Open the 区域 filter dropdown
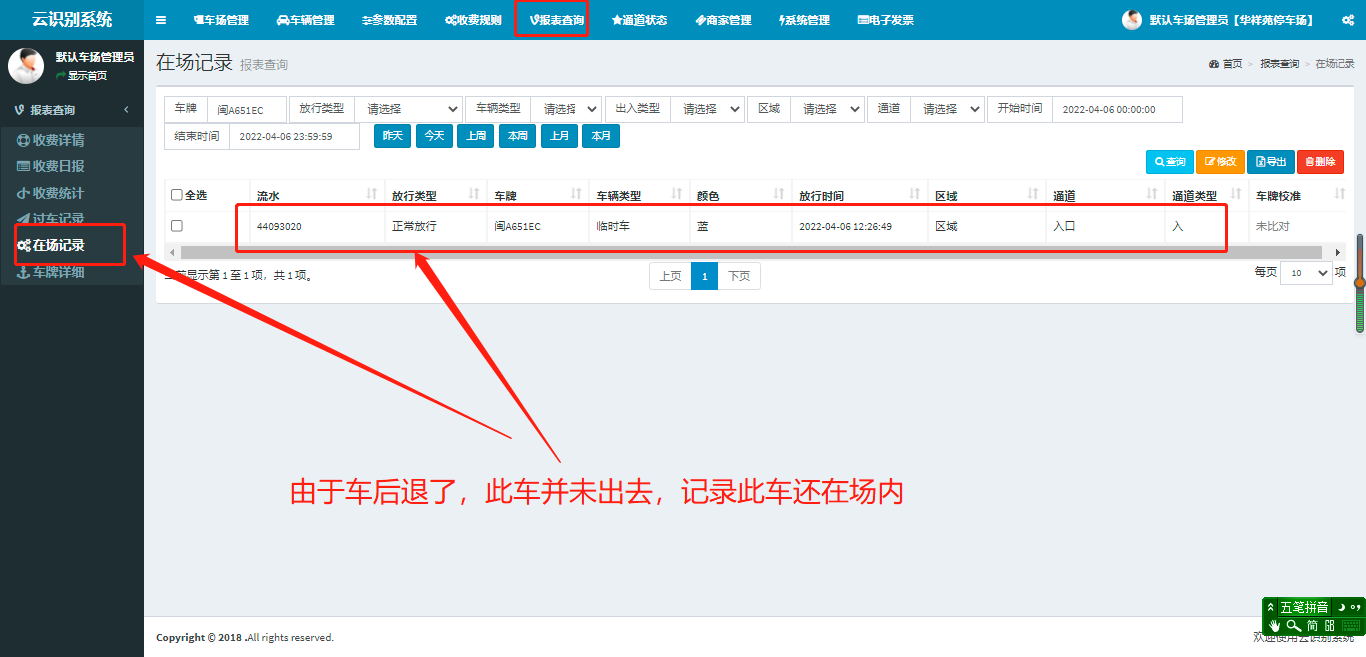The height and width of the screenshot is (657, 1366). pos(828,109)
